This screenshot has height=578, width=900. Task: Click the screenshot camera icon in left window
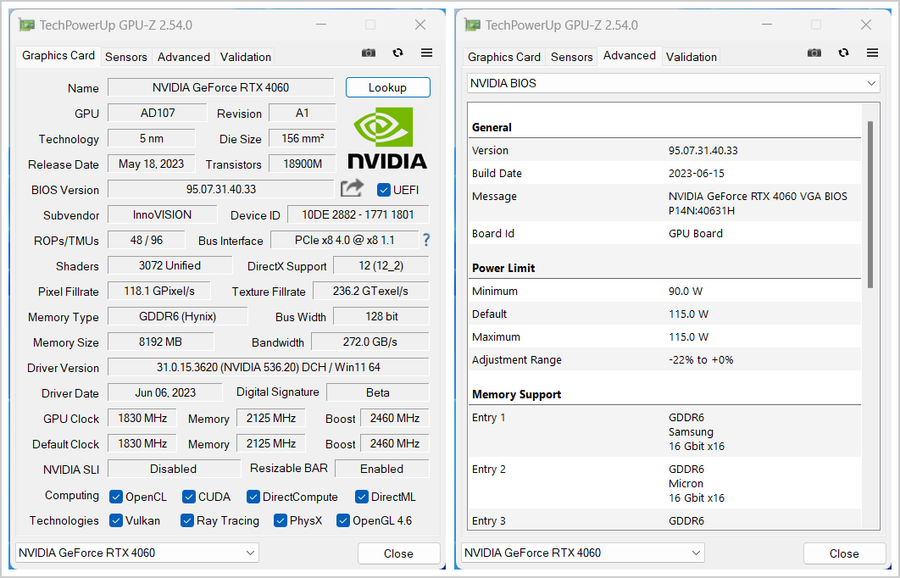369,53
